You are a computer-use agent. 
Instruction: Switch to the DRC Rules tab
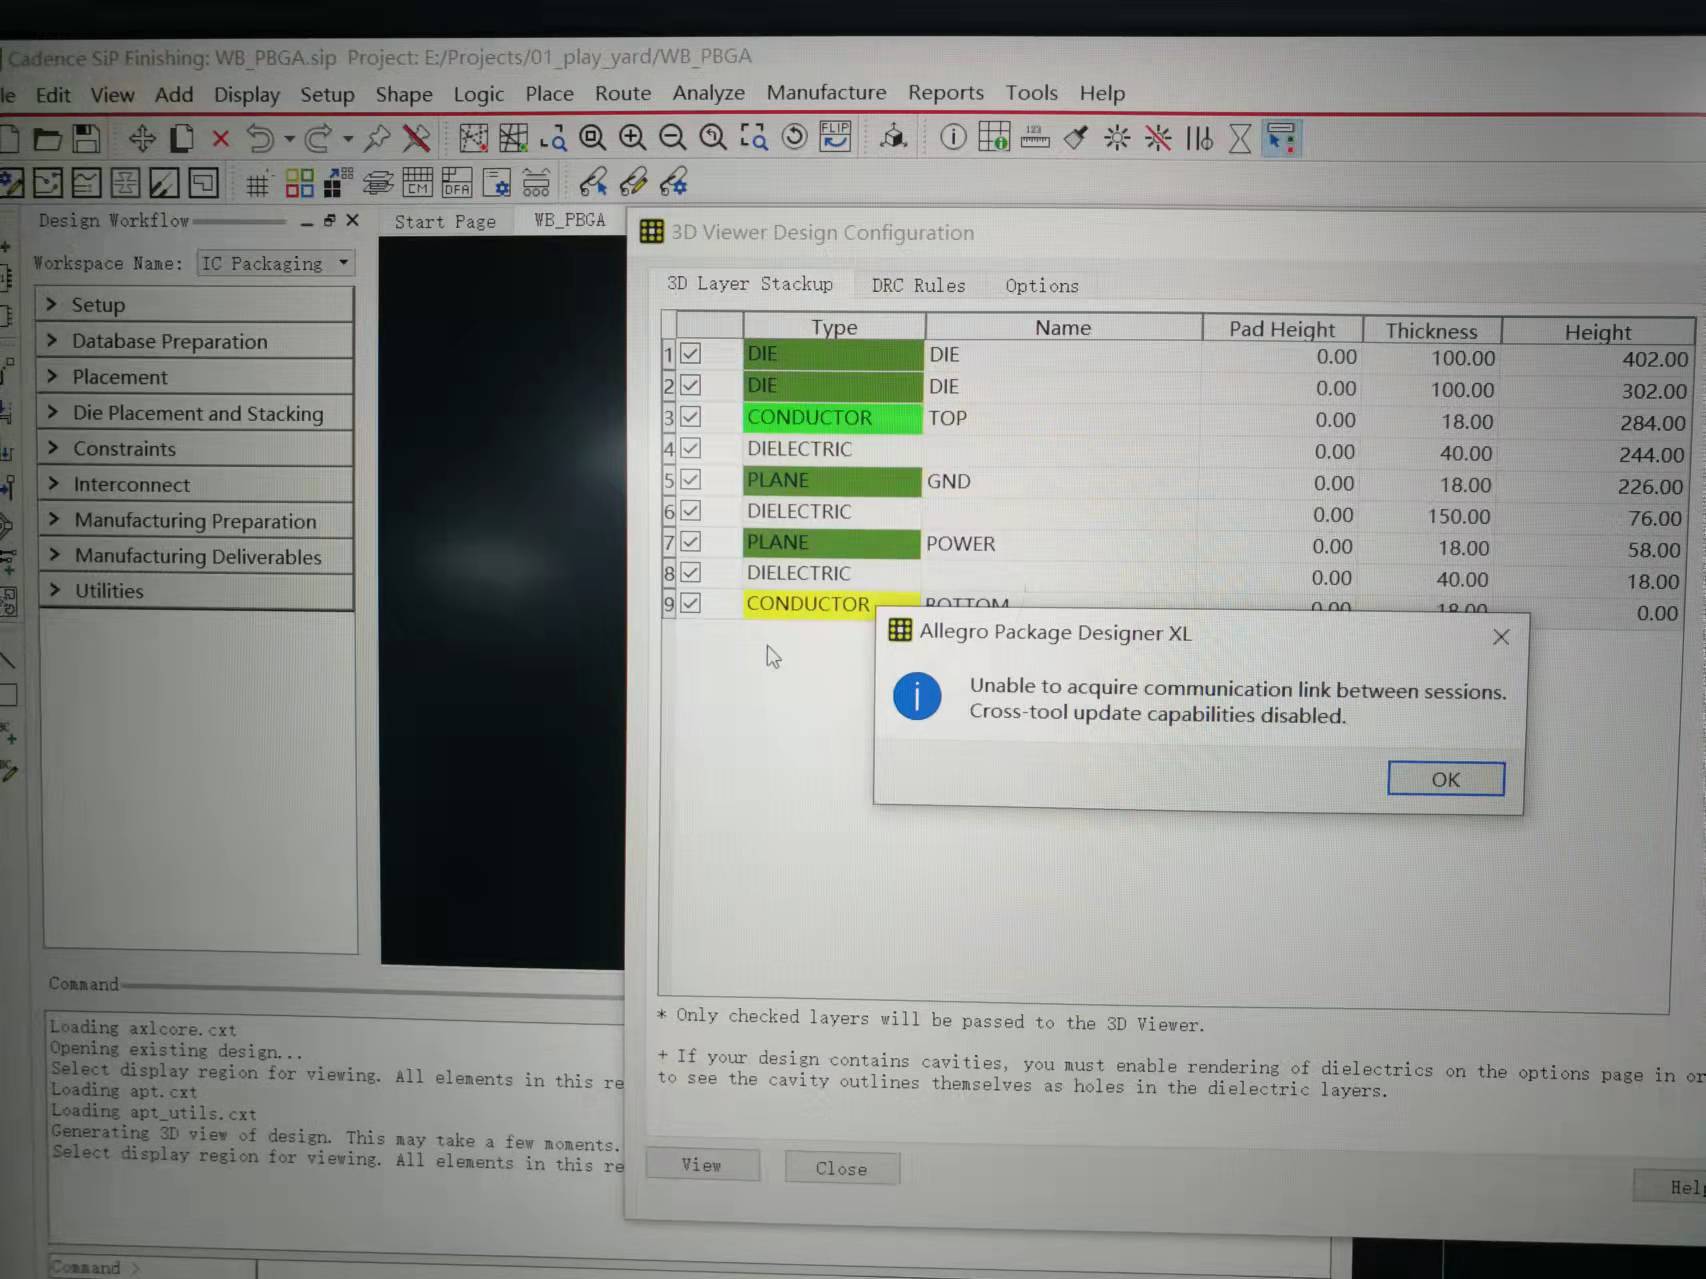tap(918, 285)
